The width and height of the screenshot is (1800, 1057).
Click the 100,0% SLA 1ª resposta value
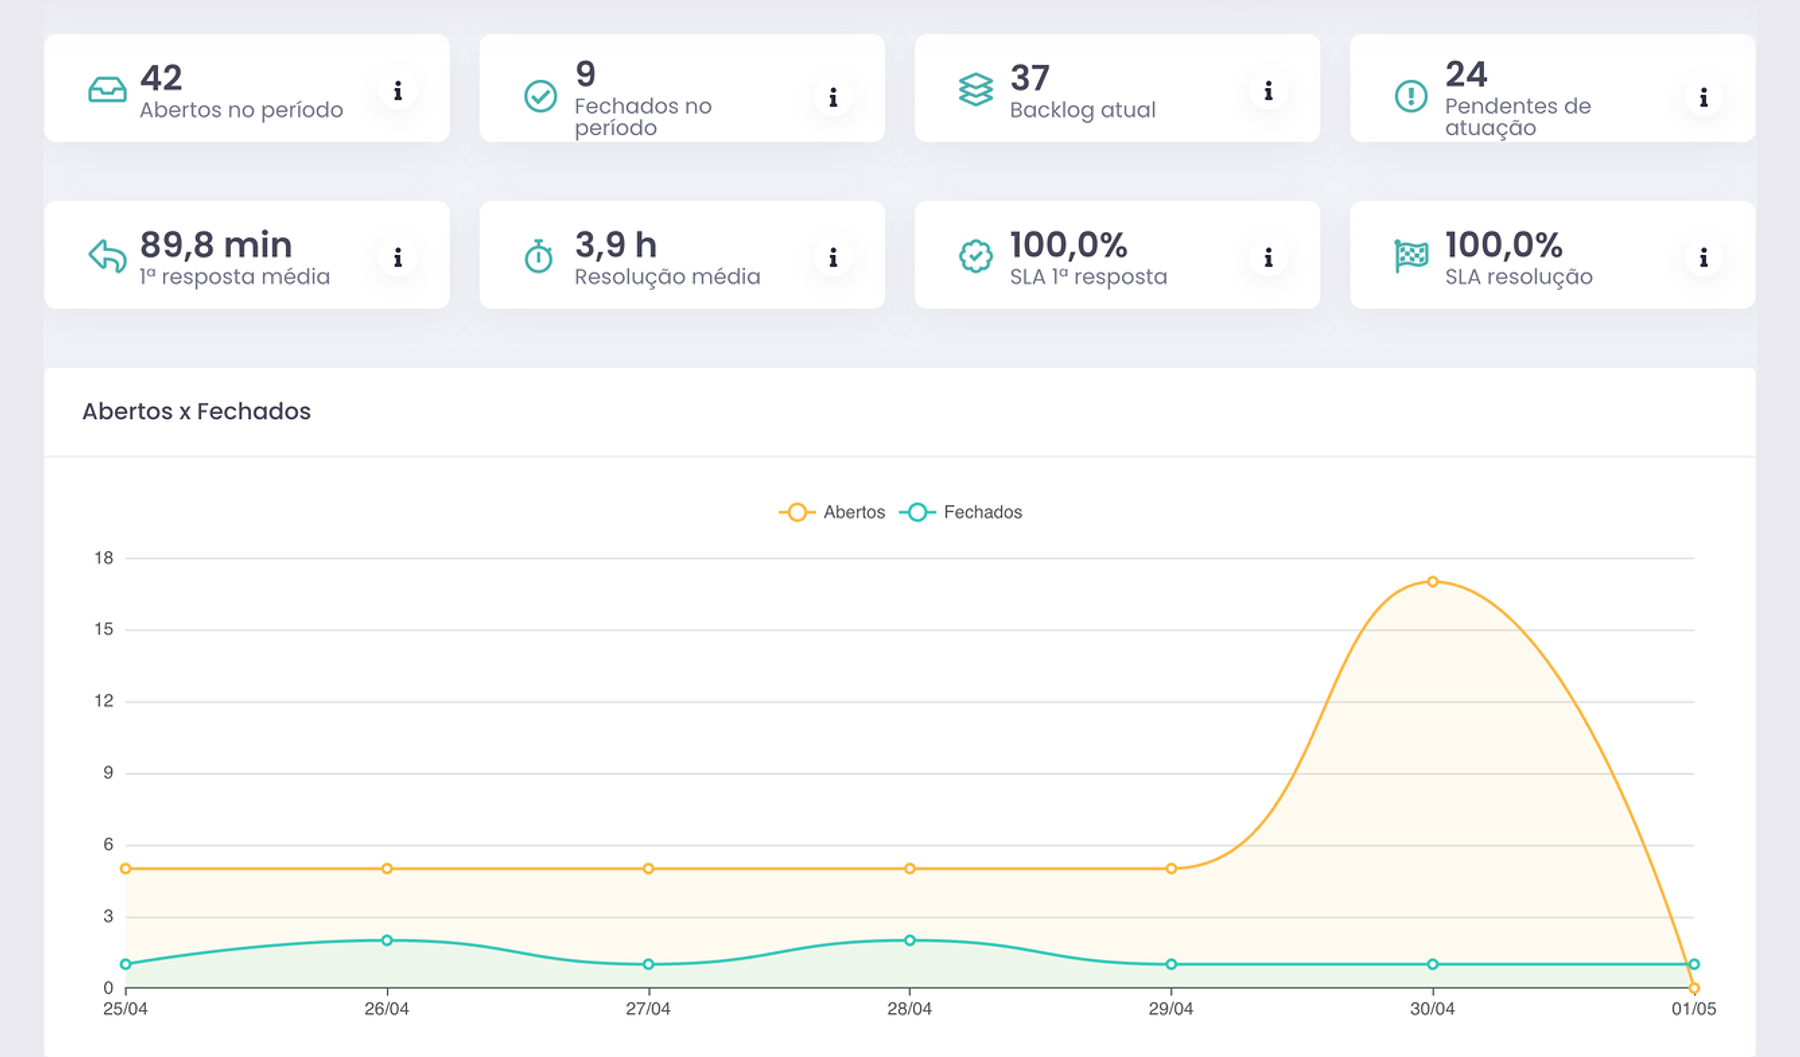click(x=1068, y=245)
